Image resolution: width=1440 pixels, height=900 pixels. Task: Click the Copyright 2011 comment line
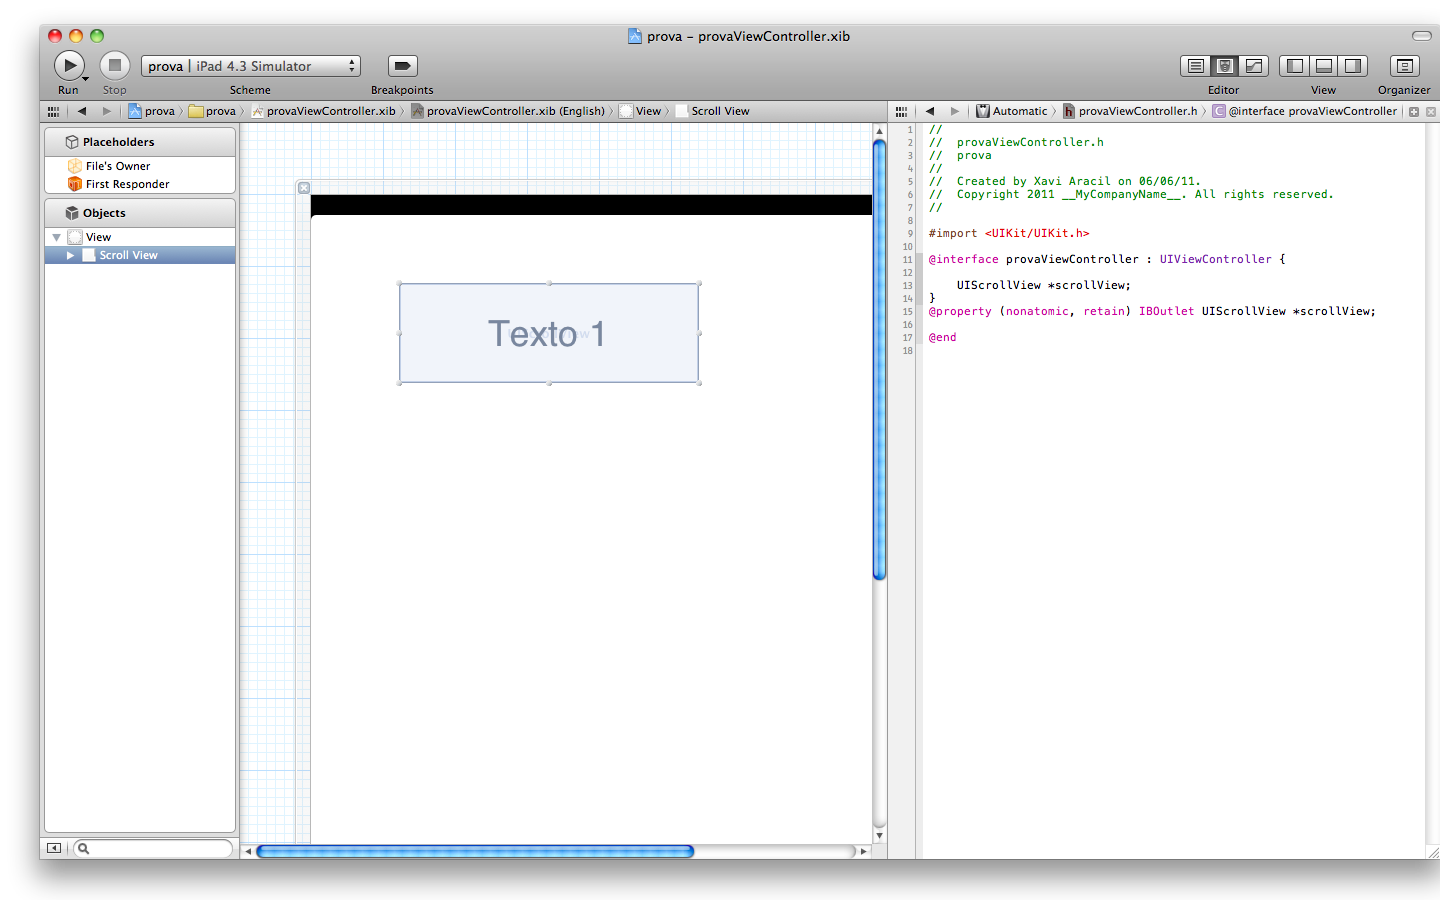coord(1131,194)
